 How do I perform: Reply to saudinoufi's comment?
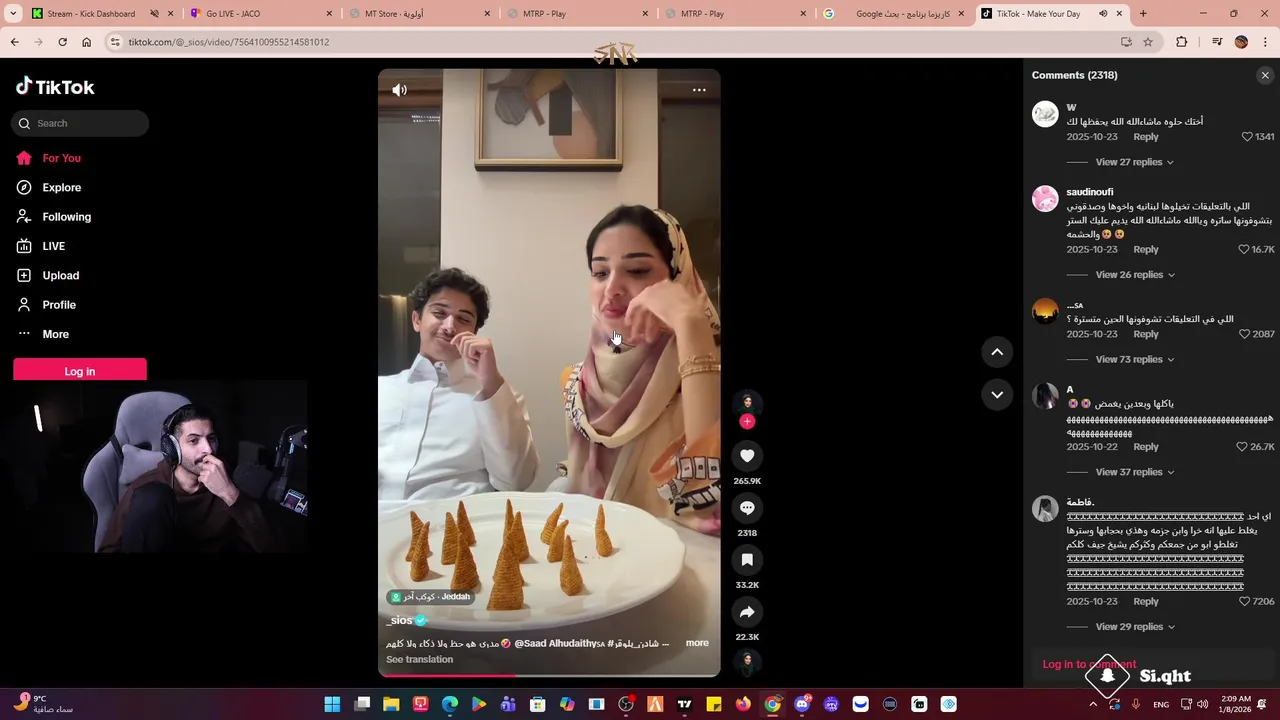(x=1146, y=250)
